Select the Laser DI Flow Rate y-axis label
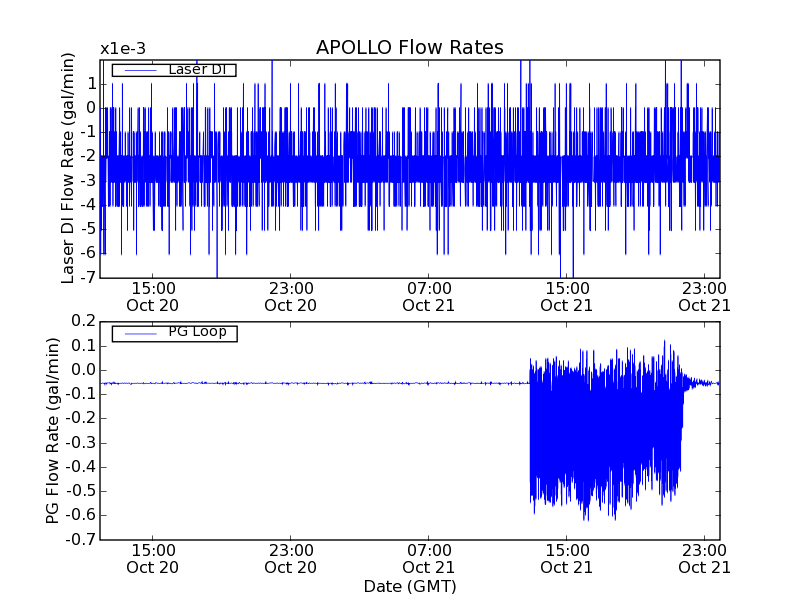 (68, 168)
